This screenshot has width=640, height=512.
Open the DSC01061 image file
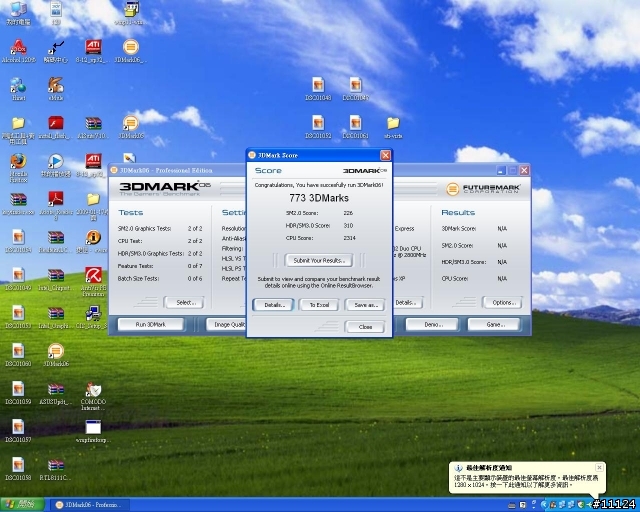(356, 127)
